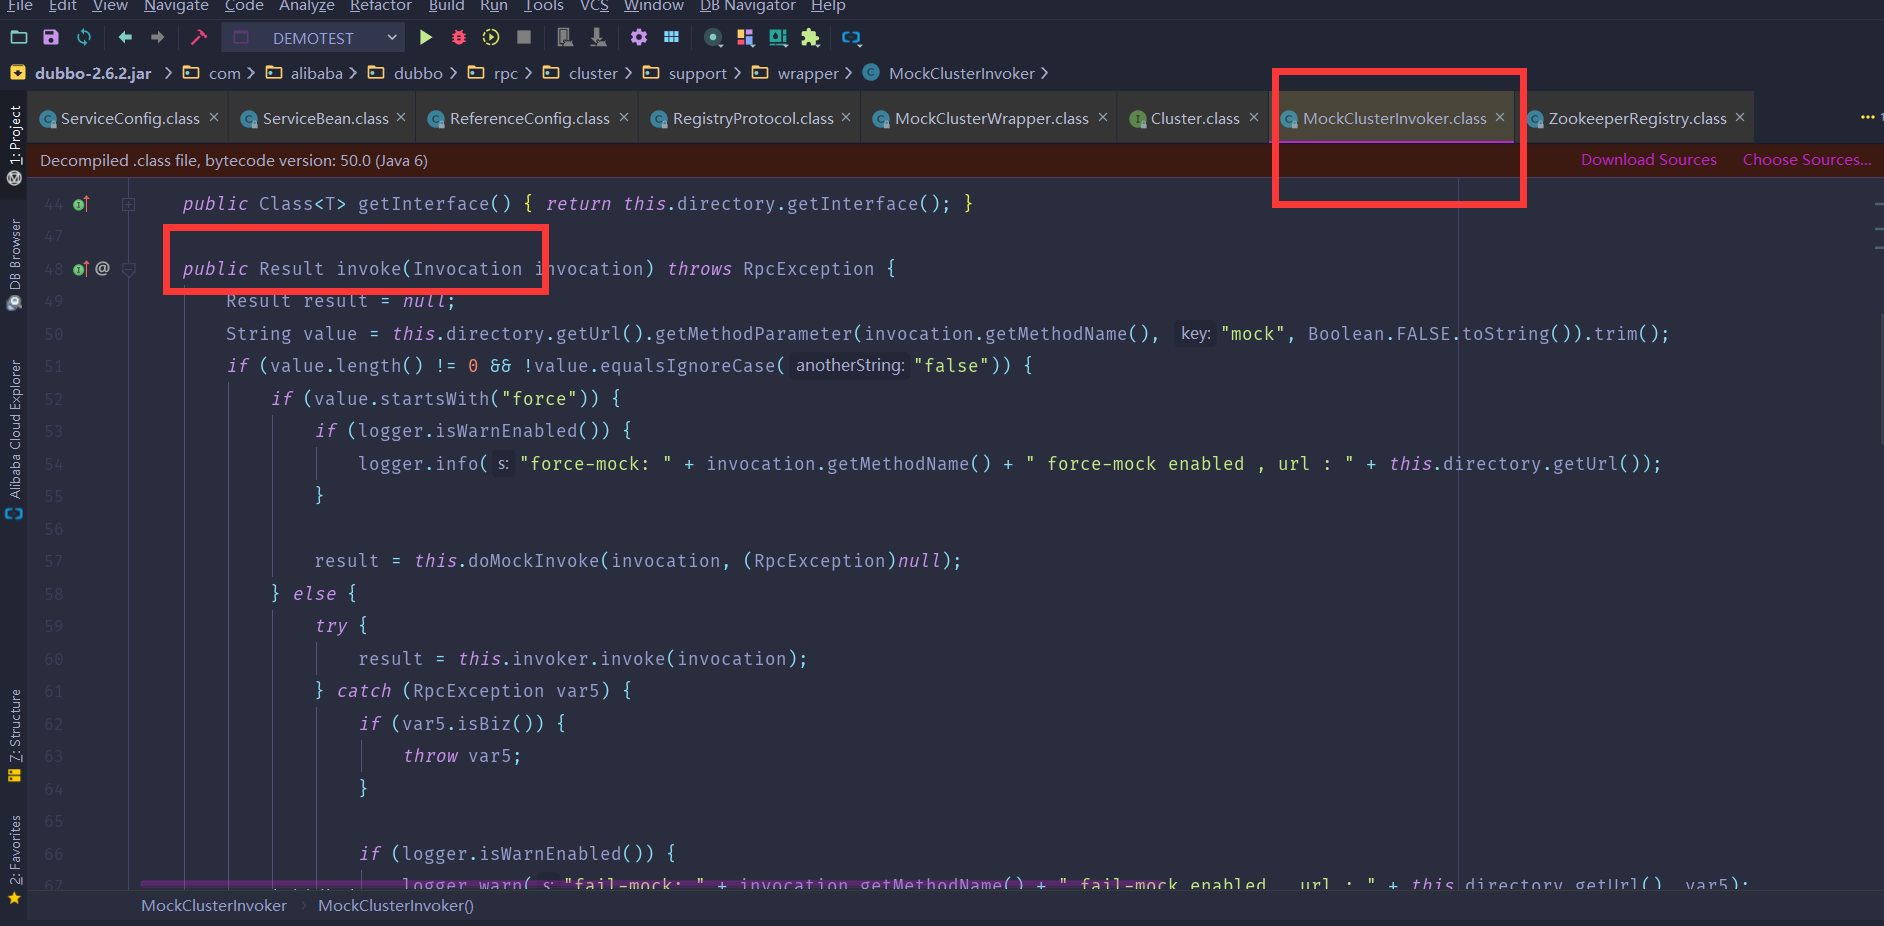Open the VCS menu

point(594,6)
